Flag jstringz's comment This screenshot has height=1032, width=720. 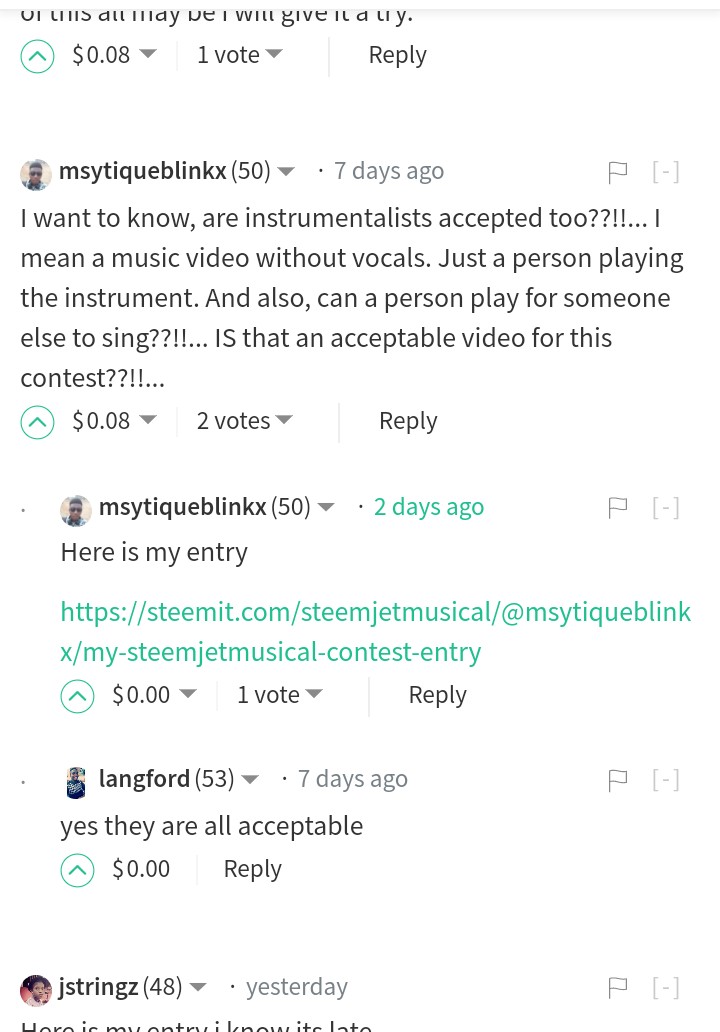(618, 988)
